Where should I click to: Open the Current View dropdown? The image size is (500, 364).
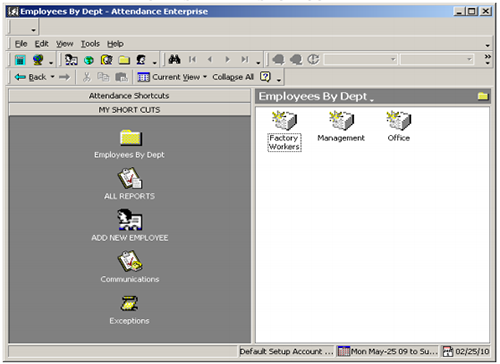172,77
